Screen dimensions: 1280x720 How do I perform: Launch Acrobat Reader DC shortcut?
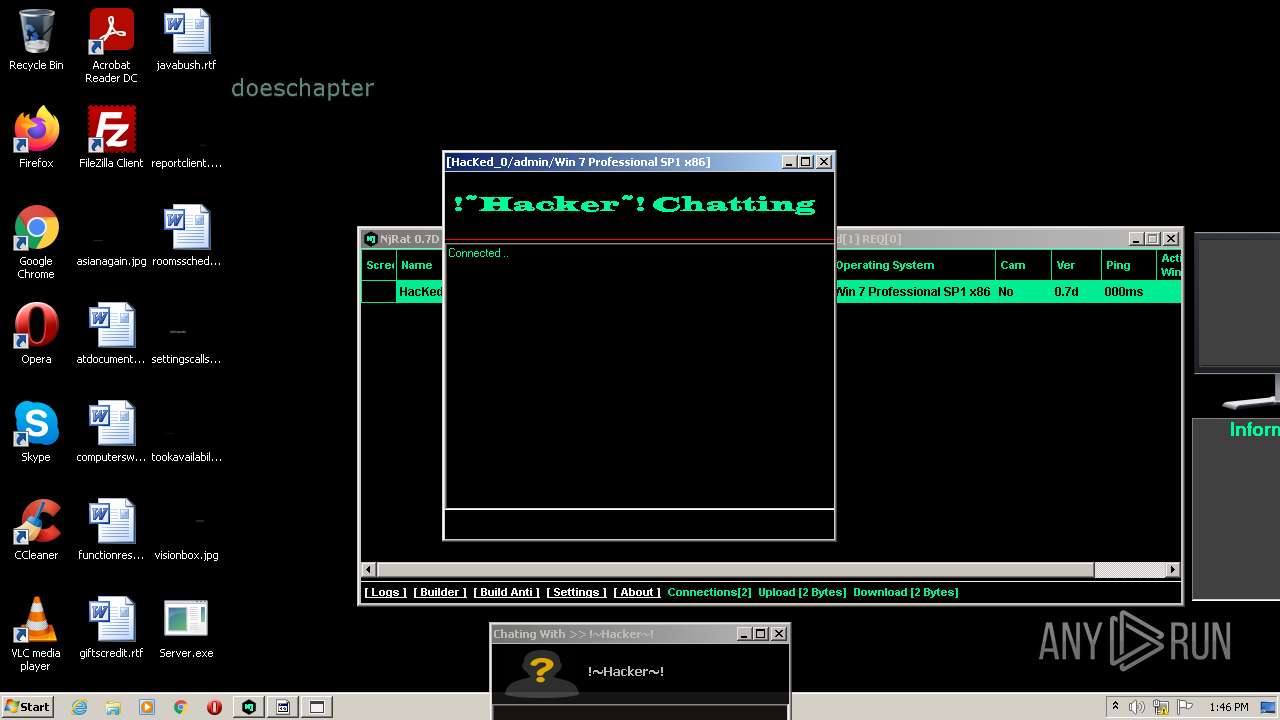pos(111,46)
